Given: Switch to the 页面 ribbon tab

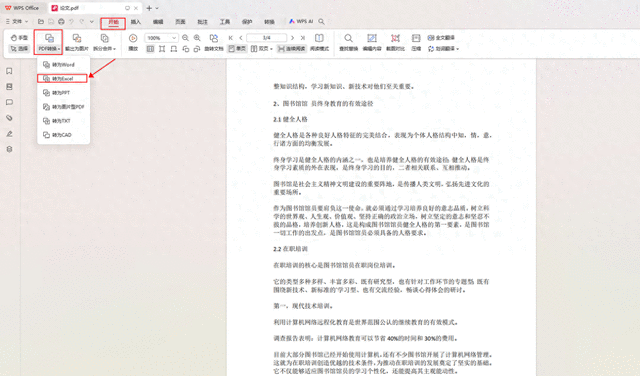Looking at the screenshot, I should pyautogui.click(x=180, y=22).
